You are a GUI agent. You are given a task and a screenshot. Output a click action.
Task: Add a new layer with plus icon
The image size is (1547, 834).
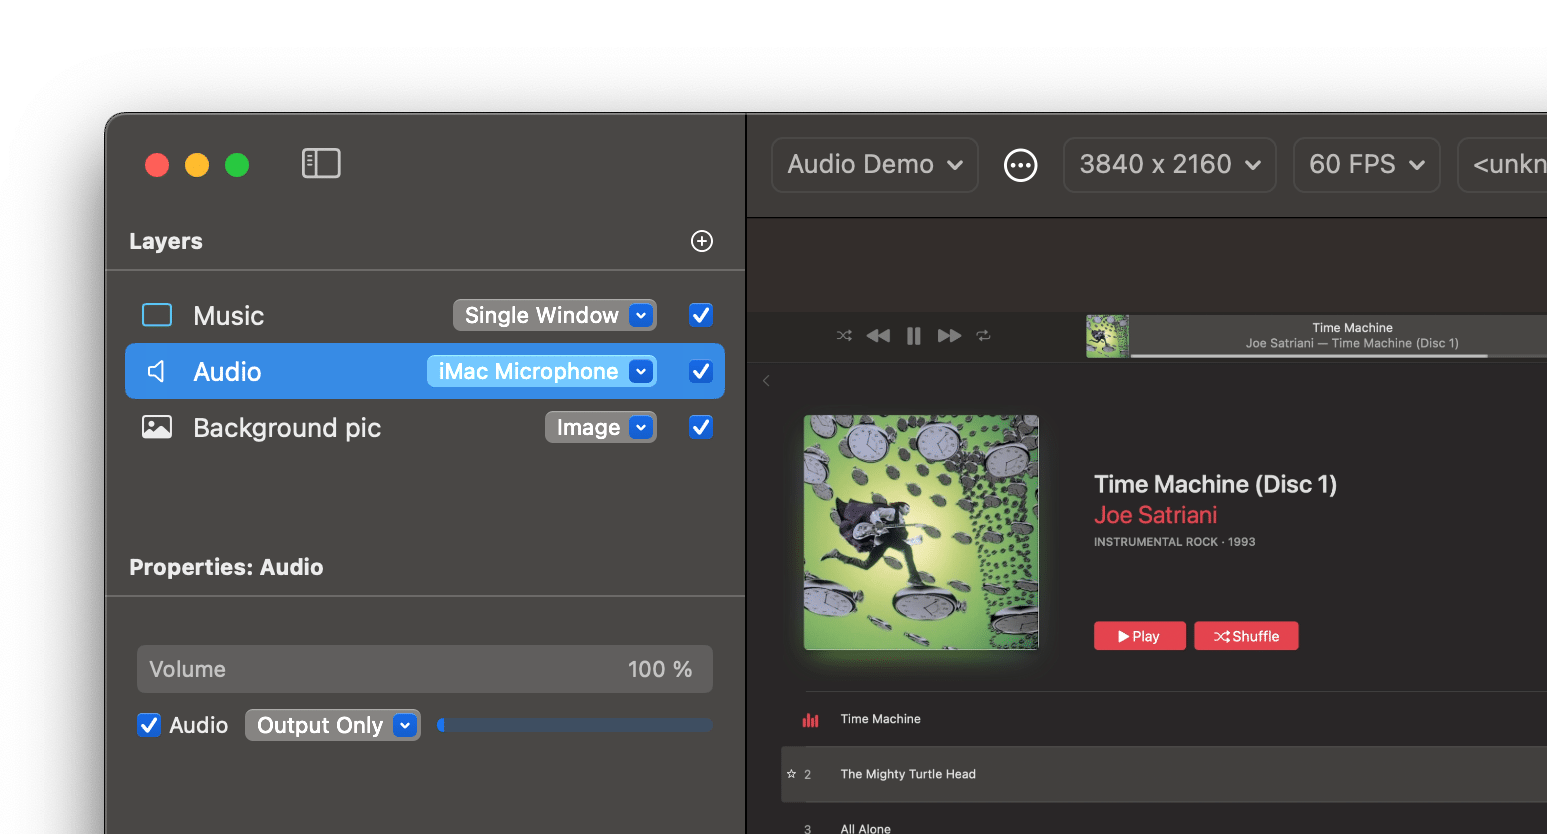(x=702, y=241)
